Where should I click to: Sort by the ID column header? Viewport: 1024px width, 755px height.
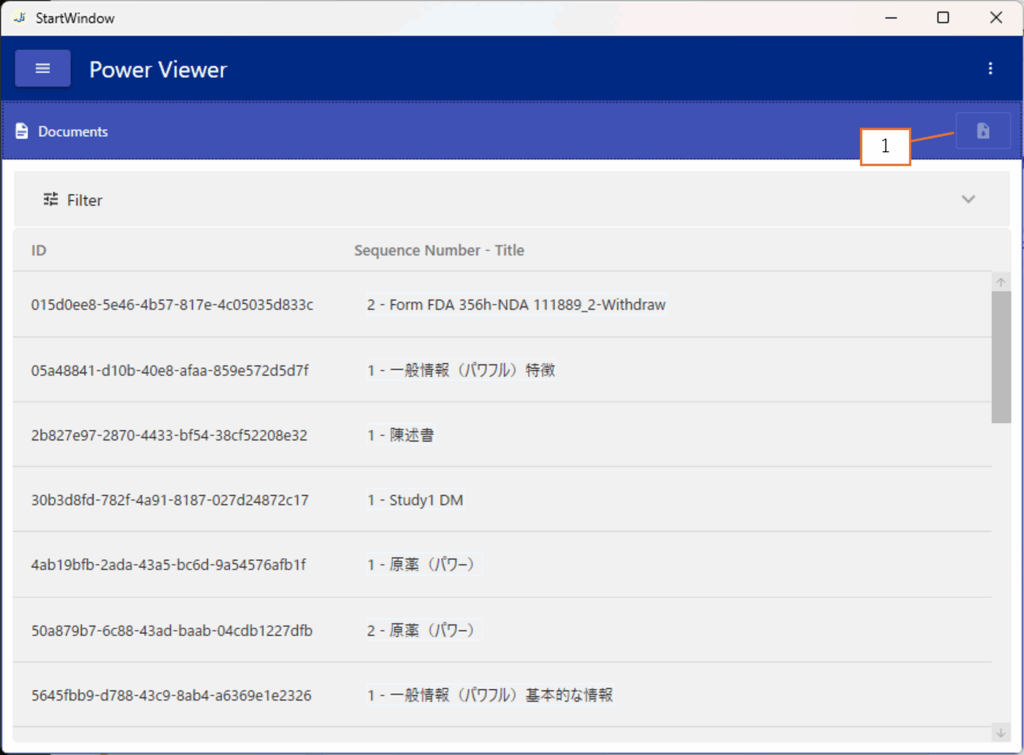point(39,250)
